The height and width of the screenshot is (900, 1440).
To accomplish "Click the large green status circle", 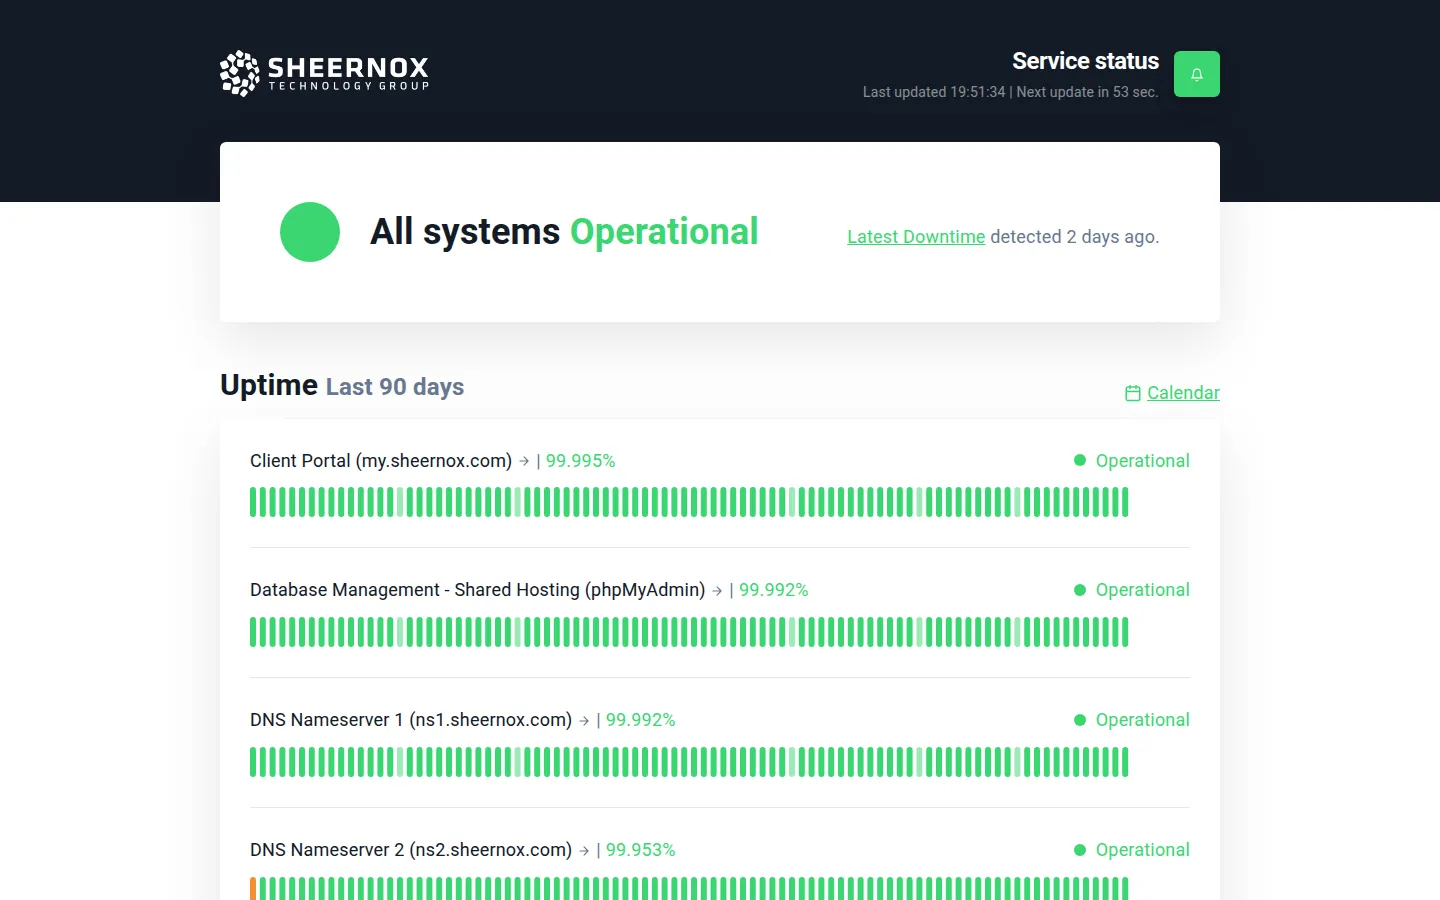I will (x=310, y=232).
